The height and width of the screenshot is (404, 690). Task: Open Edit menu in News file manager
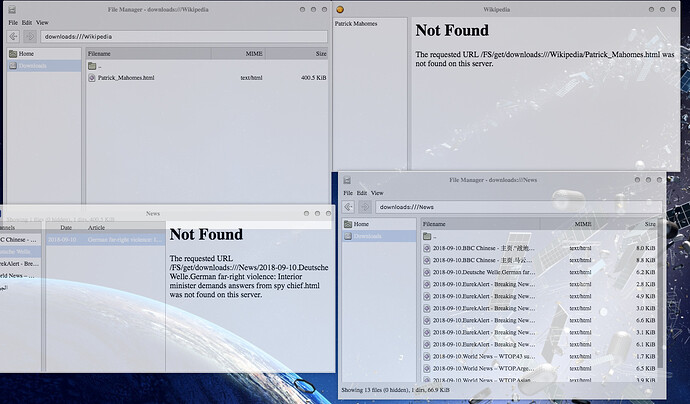[362, 193]
